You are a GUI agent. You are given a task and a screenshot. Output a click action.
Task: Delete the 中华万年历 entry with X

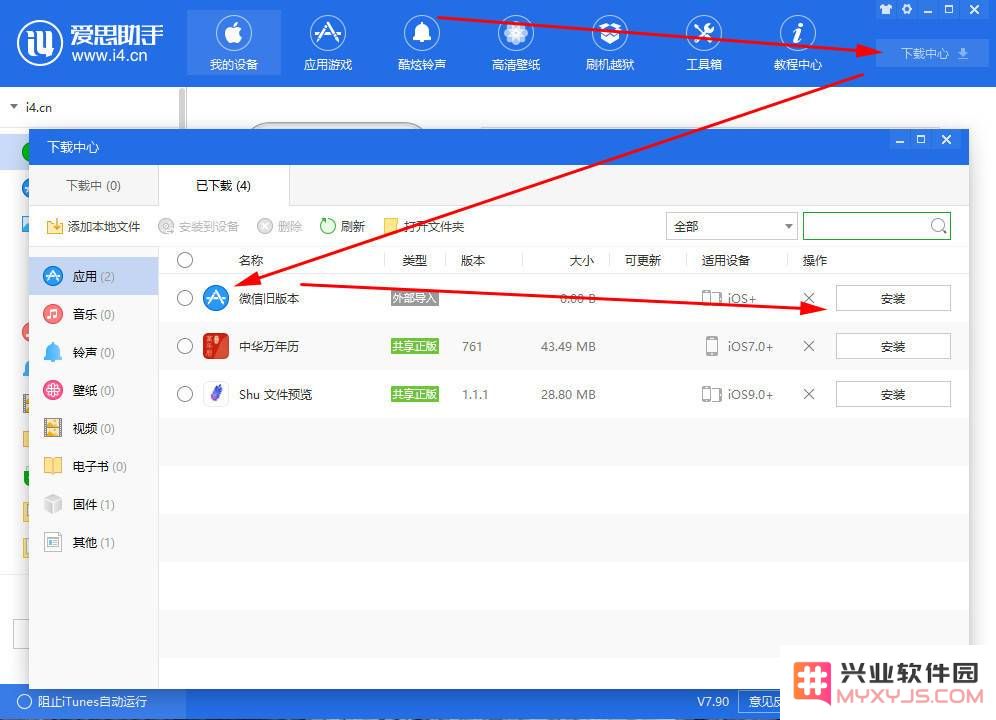809,346
